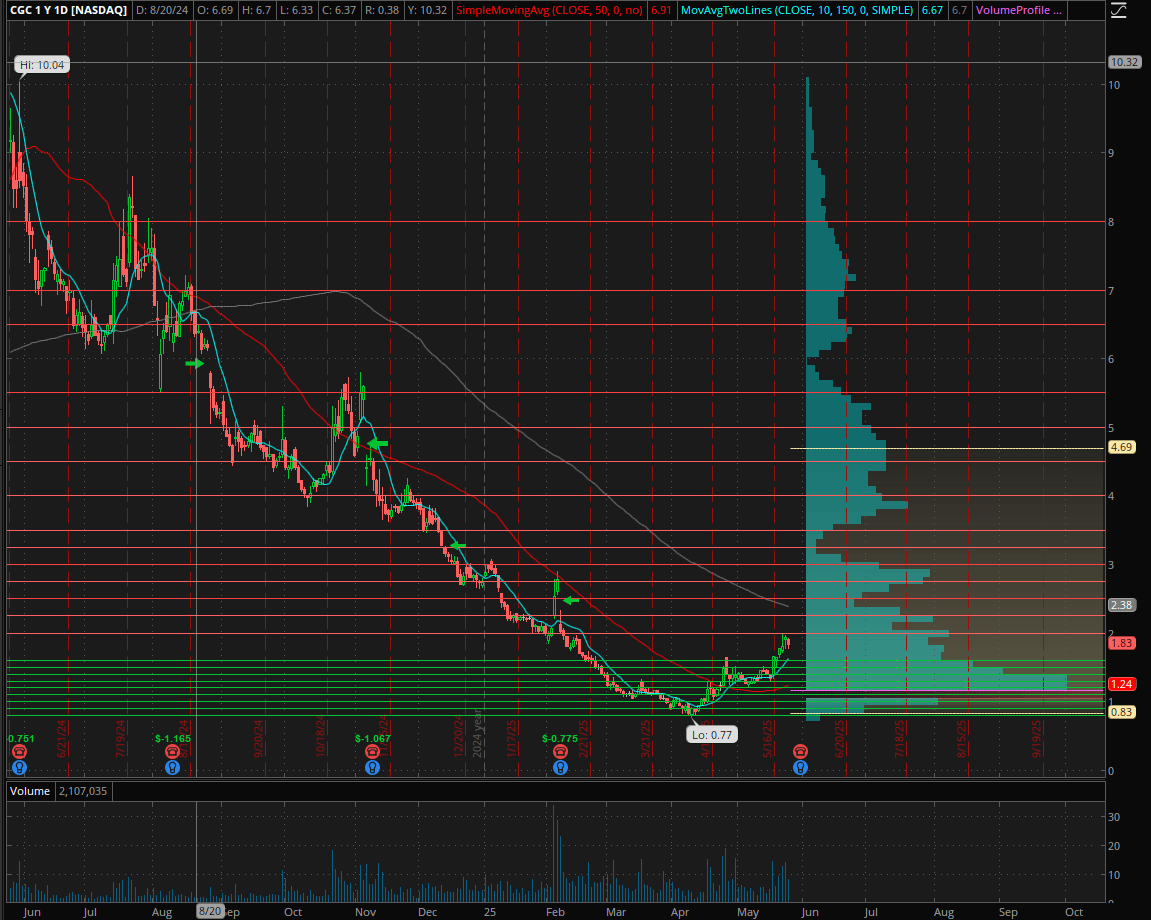1151x920 pixels.
Task: Click the red earnings phone icon under -0.751
Action: pyautogui.click(x=20, y=752)
